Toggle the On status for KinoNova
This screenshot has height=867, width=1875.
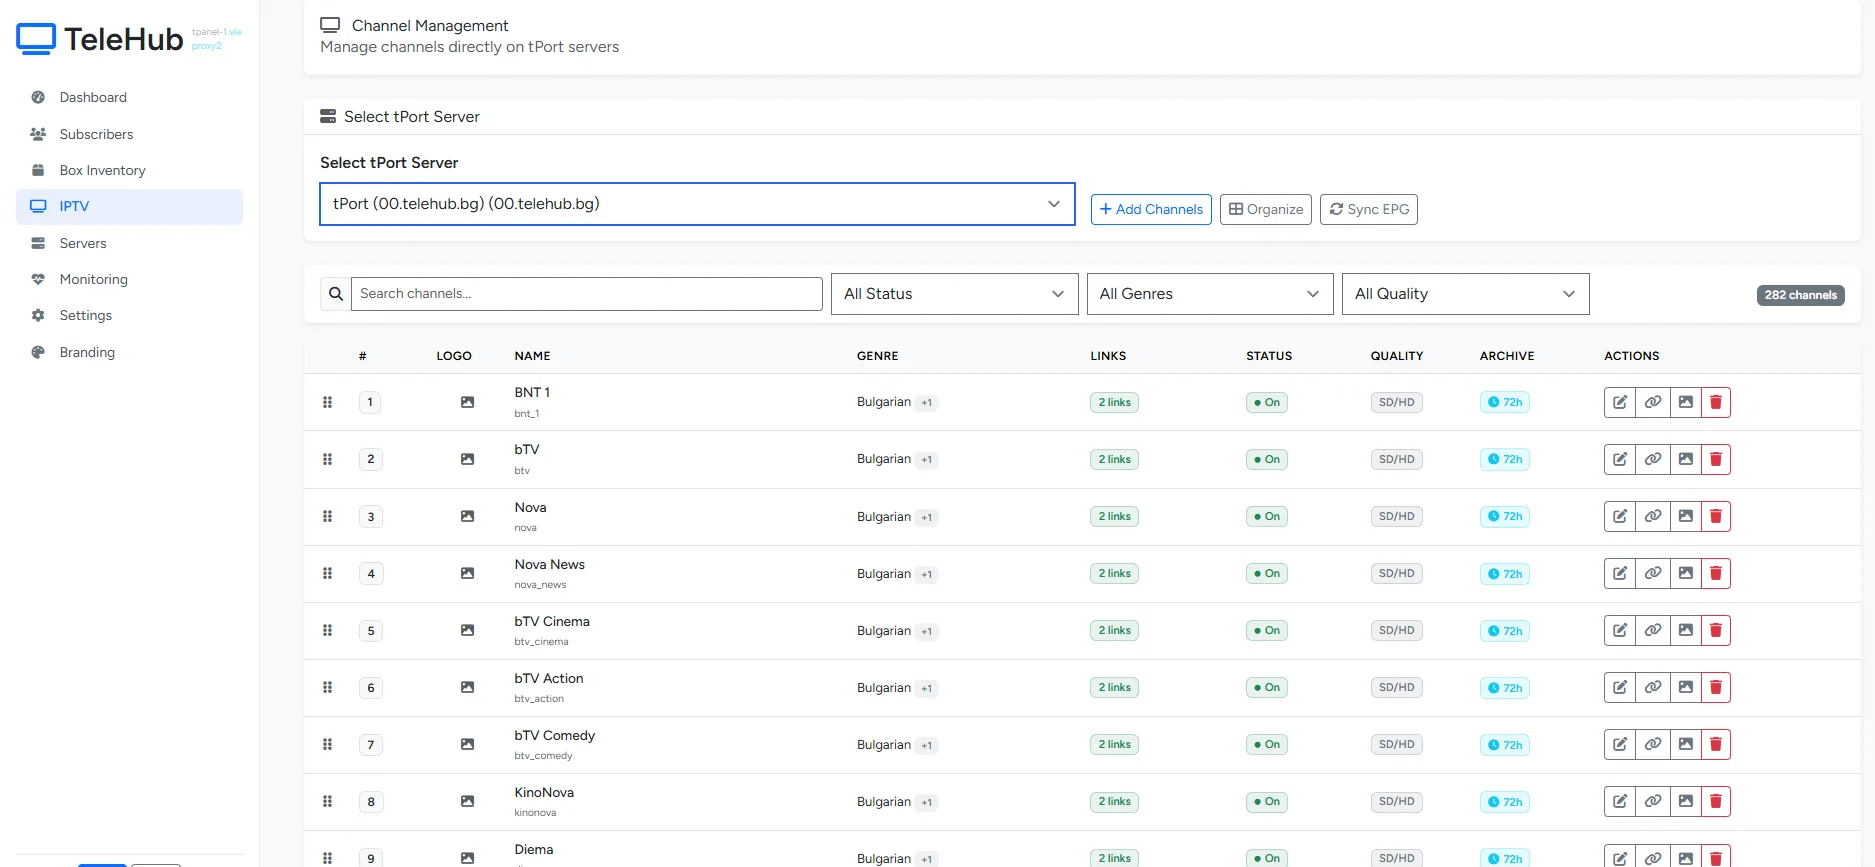click(x=1267, y=802)
